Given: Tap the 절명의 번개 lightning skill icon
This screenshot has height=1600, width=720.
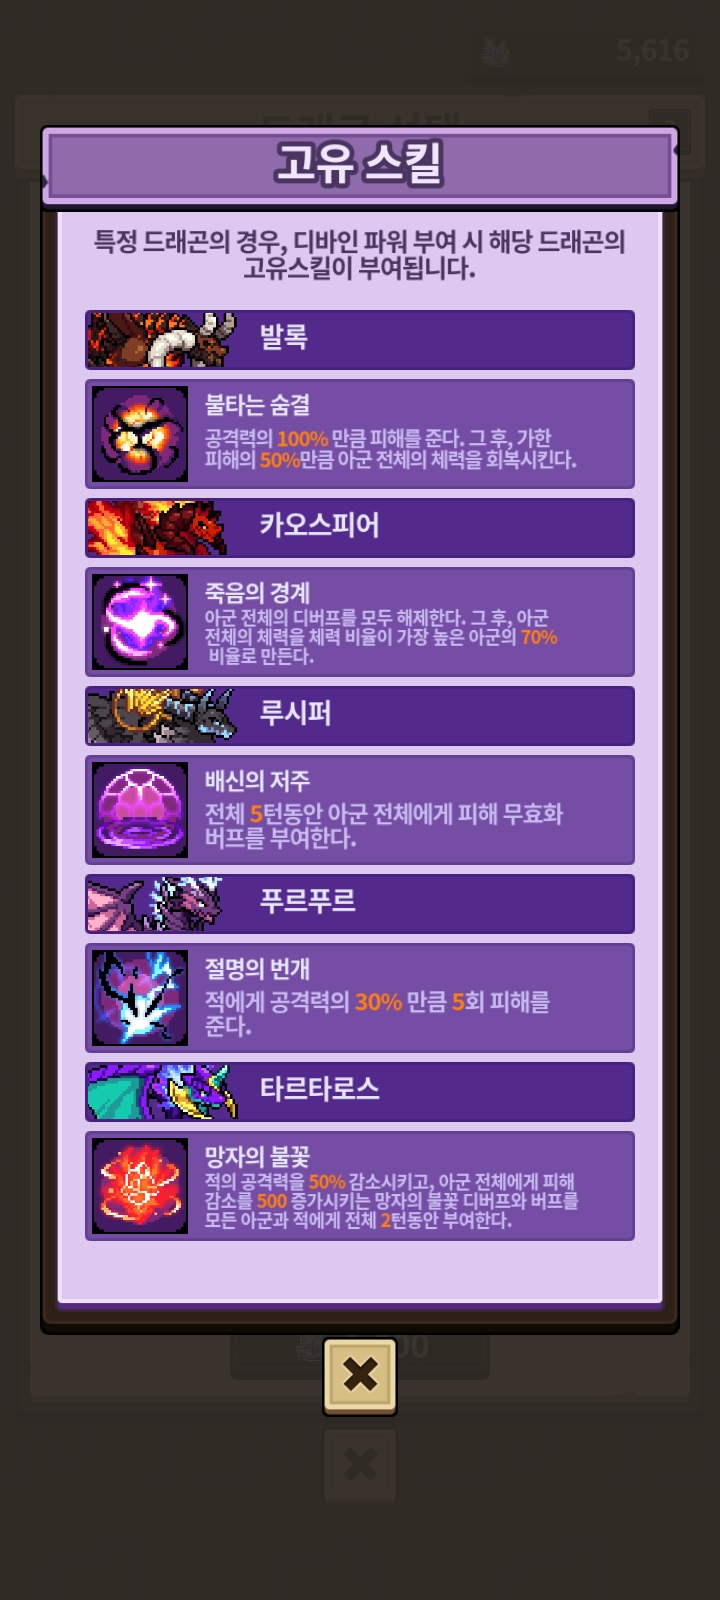Looking at the screenshot, I should (140, 998).
